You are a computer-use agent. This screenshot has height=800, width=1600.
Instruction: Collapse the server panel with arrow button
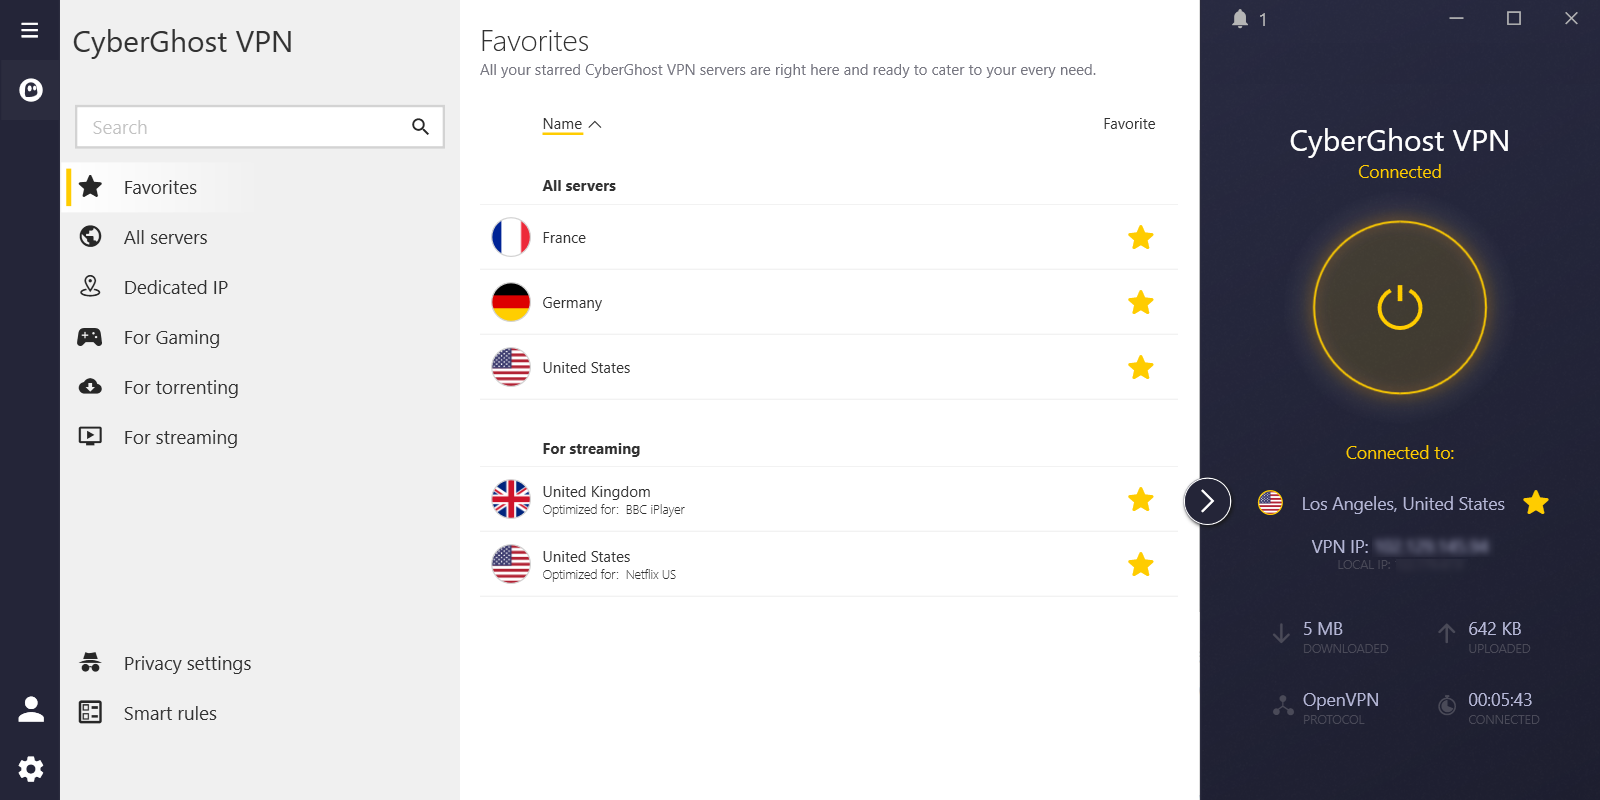click(1208, 501)
